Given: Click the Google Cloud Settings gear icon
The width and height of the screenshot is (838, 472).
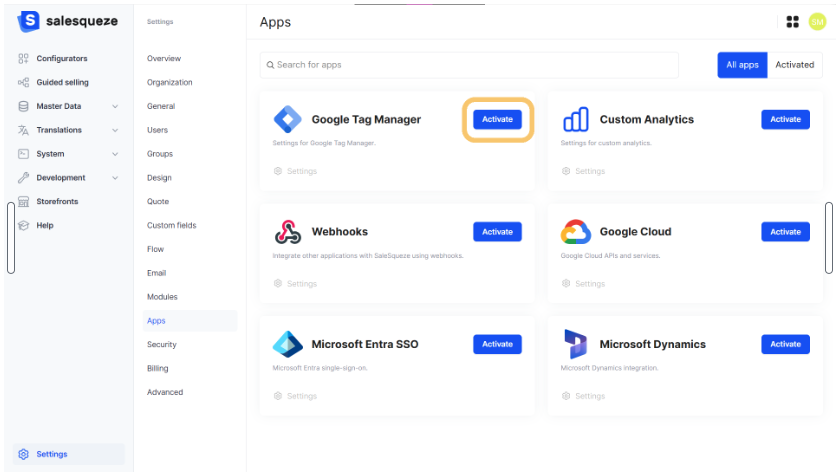Looking at the screenshot, I should tap(566, 283).
